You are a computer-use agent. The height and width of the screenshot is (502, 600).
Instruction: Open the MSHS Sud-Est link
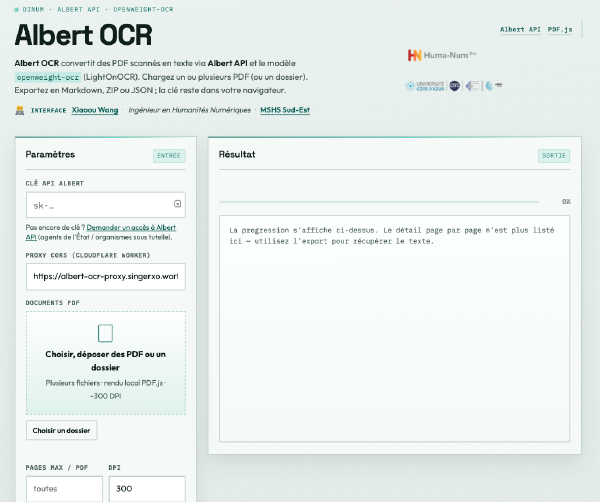click(285, 110)
